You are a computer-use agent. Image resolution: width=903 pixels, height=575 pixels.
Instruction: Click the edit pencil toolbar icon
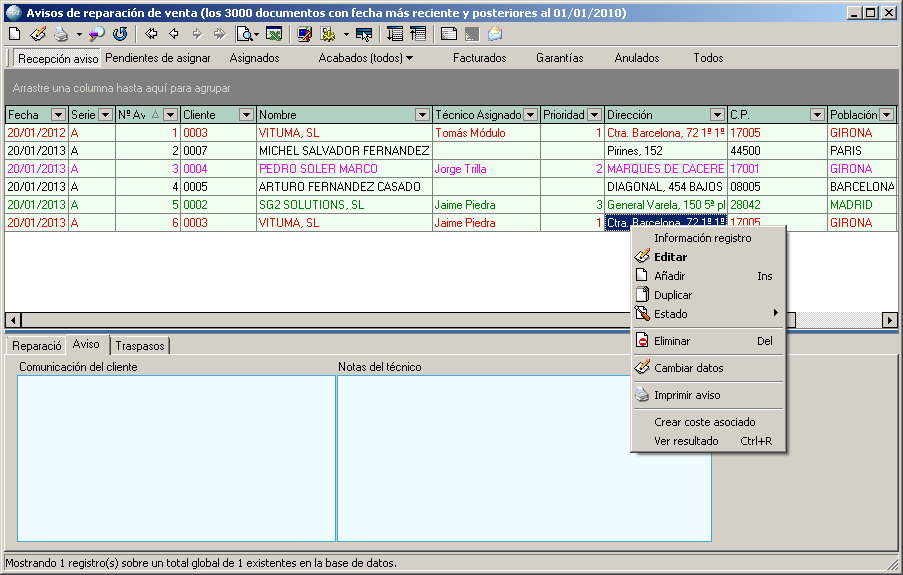pos(38,34)
